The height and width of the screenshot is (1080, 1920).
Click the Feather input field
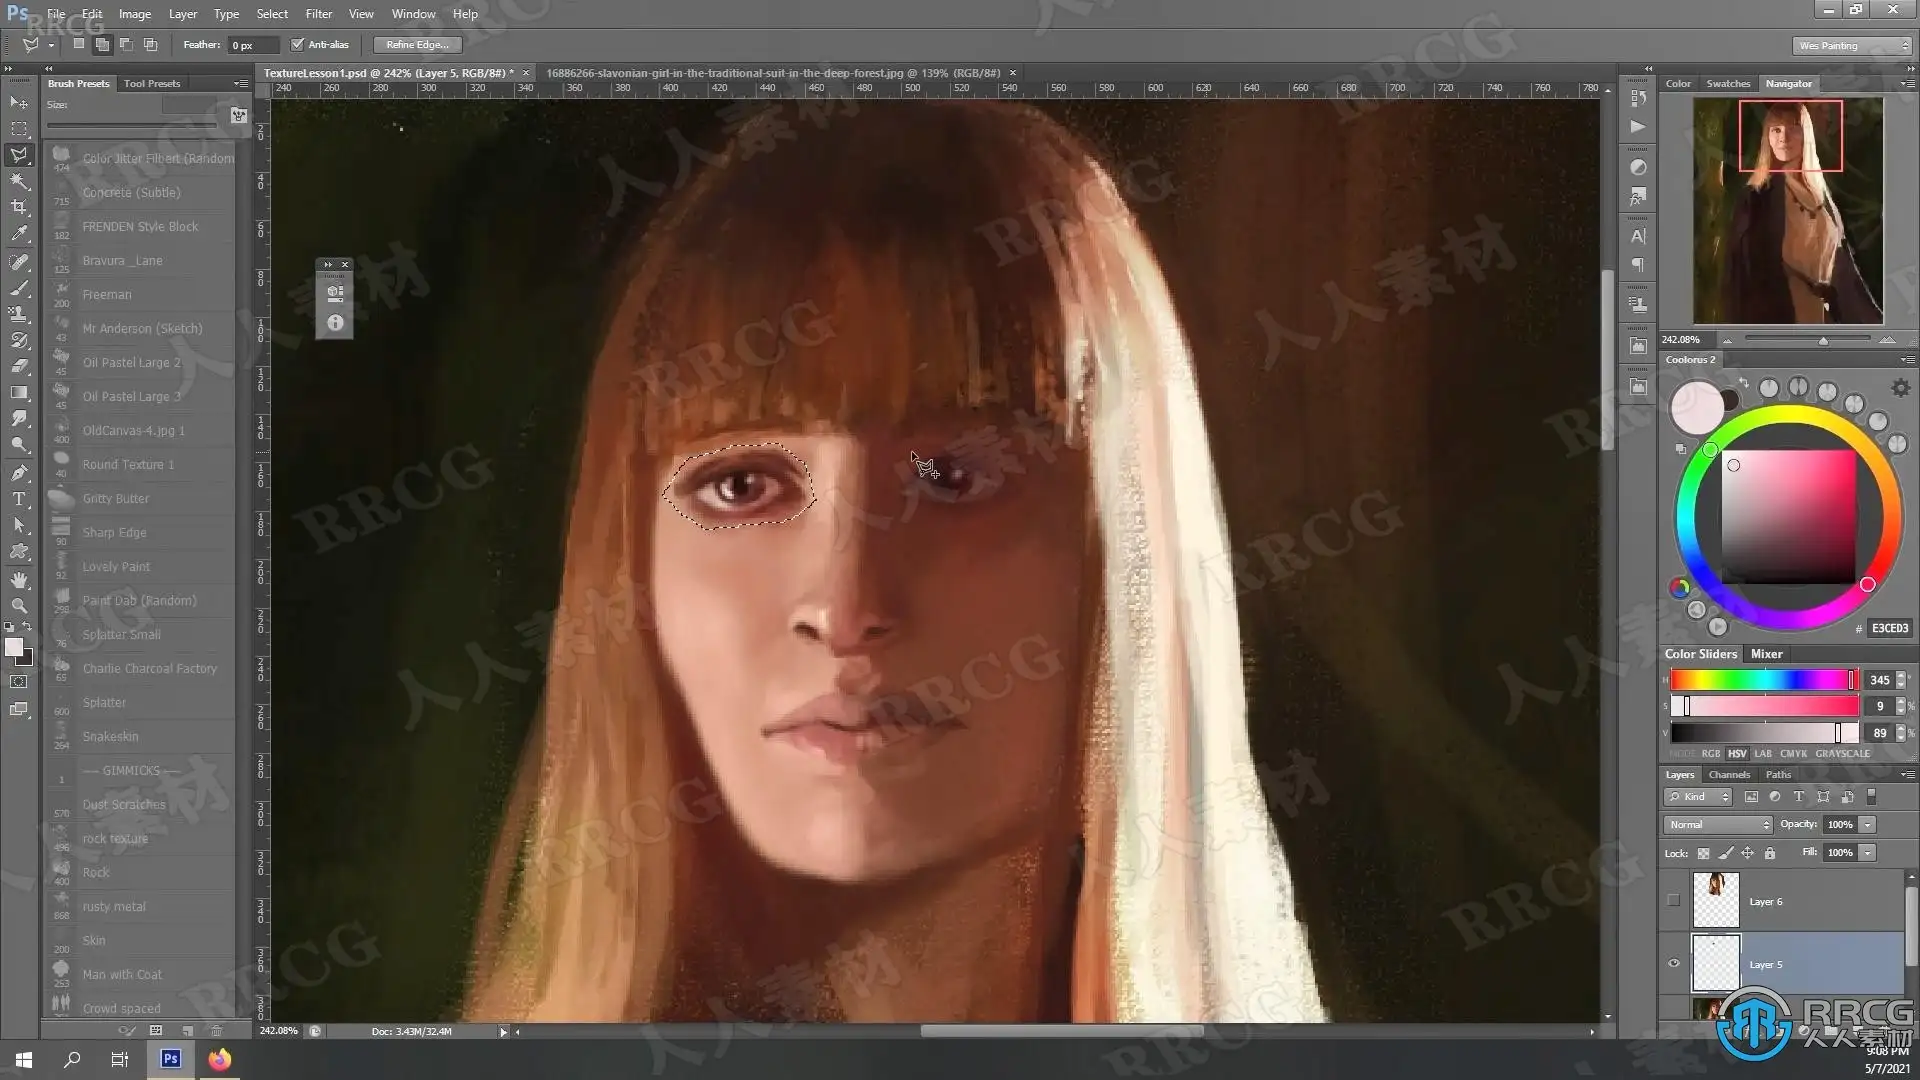[253, 45]
